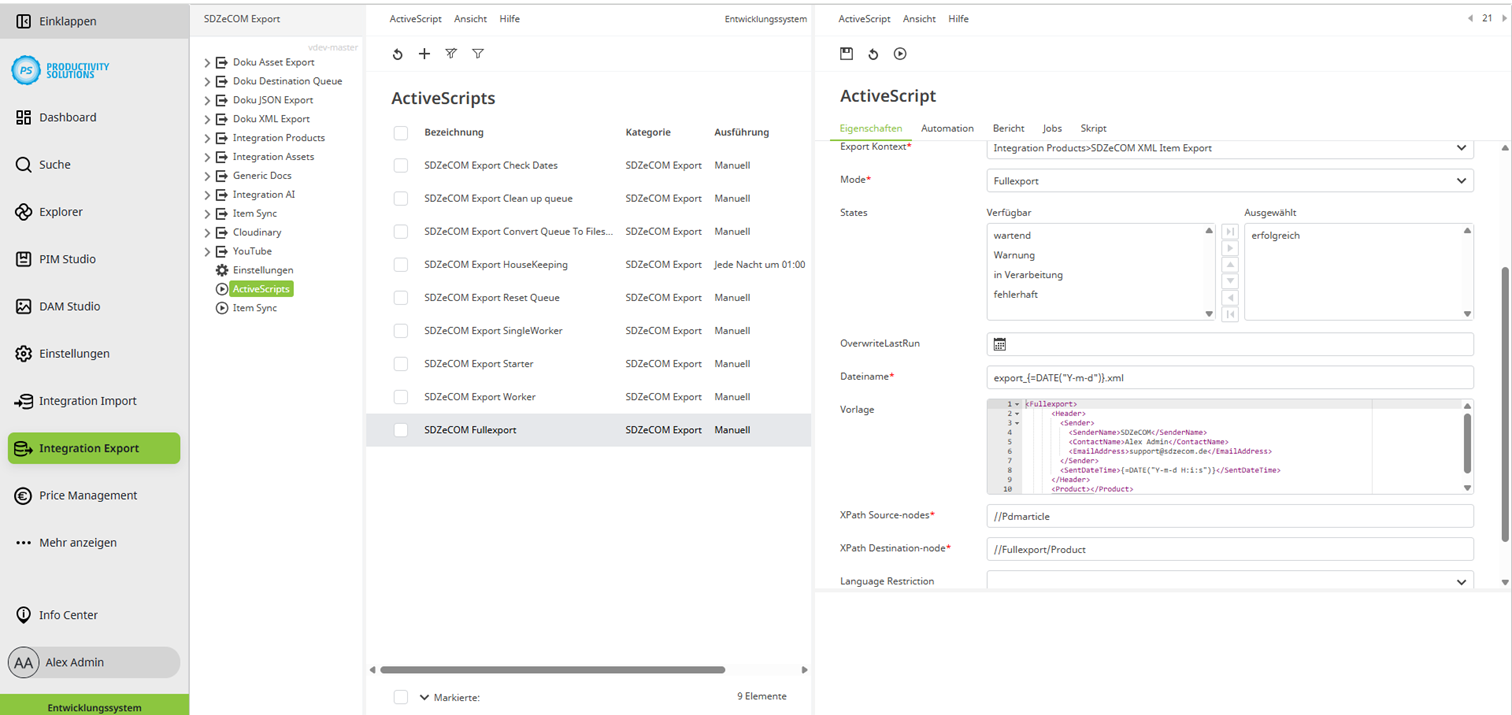Check the SDZeCOM Fullexport row checkbox
The height and width of the screenshot is (715, 1512).
[x=400, y=429]
